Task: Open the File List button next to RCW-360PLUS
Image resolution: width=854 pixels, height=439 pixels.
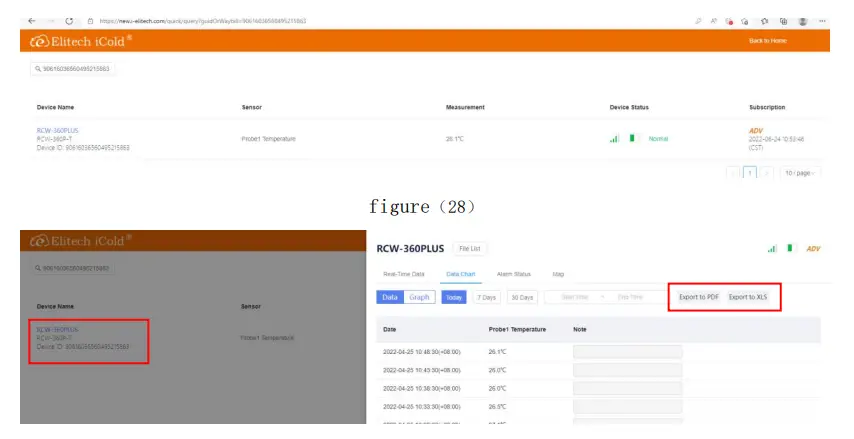Action: (x=469, y=248)
